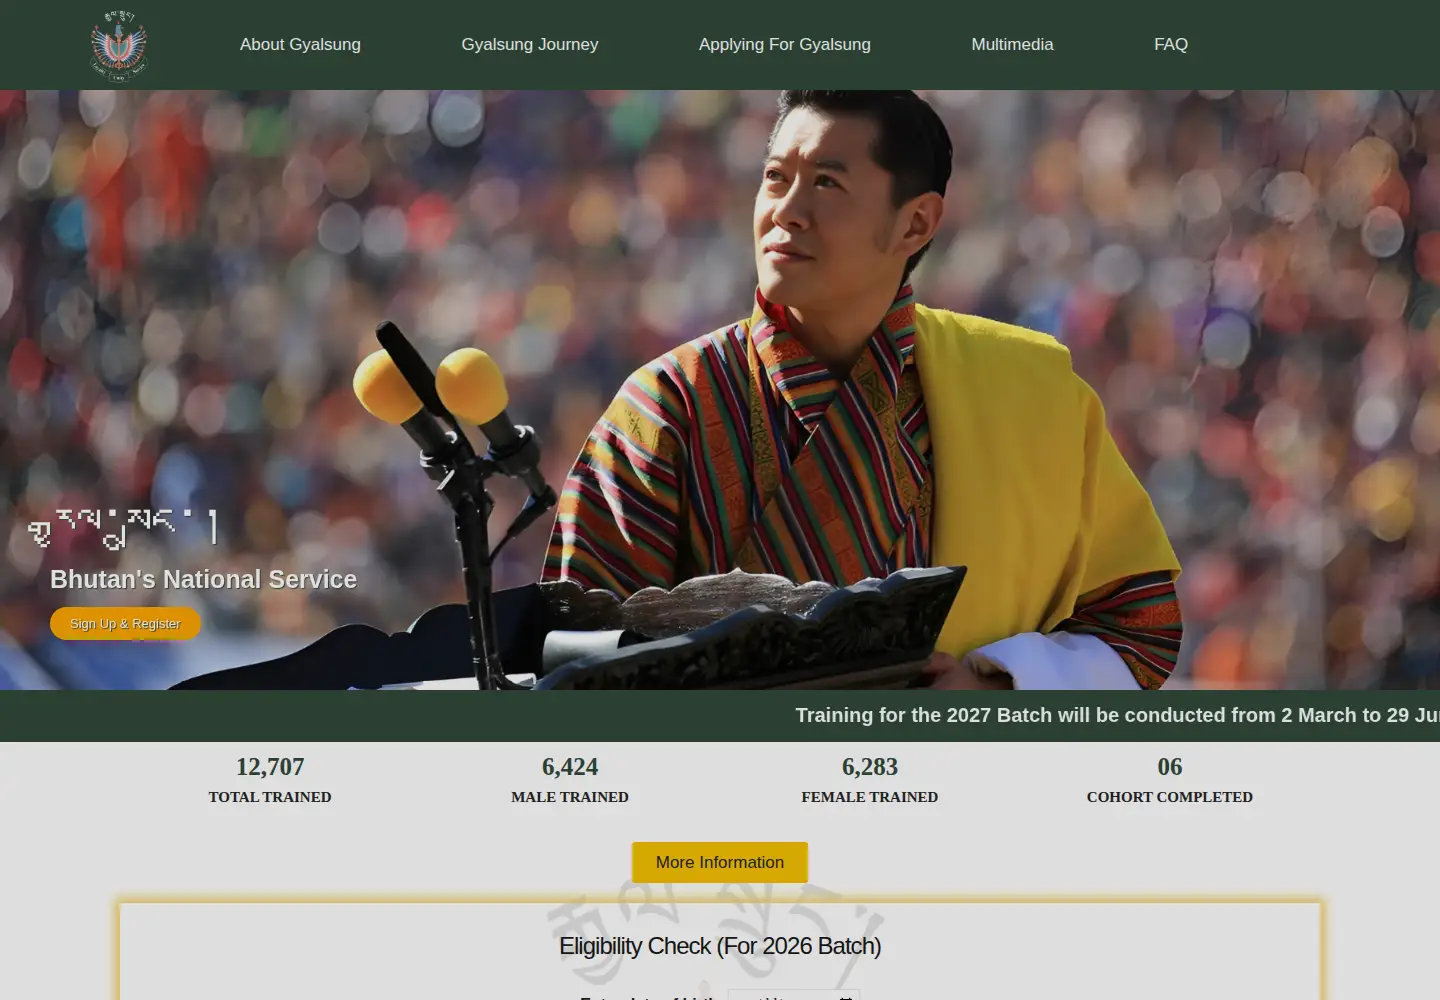The height and width of the screenshot is (1000, 1440).
Task: Open the About Gyalsung menu
Action: [x=300, y=44]
